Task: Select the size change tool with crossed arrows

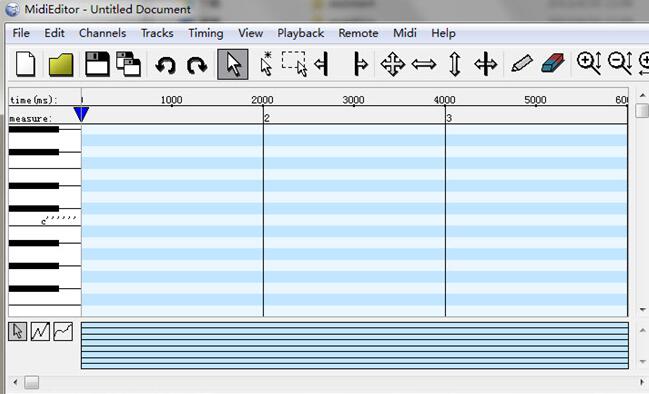Action: (x=486, y=65)
